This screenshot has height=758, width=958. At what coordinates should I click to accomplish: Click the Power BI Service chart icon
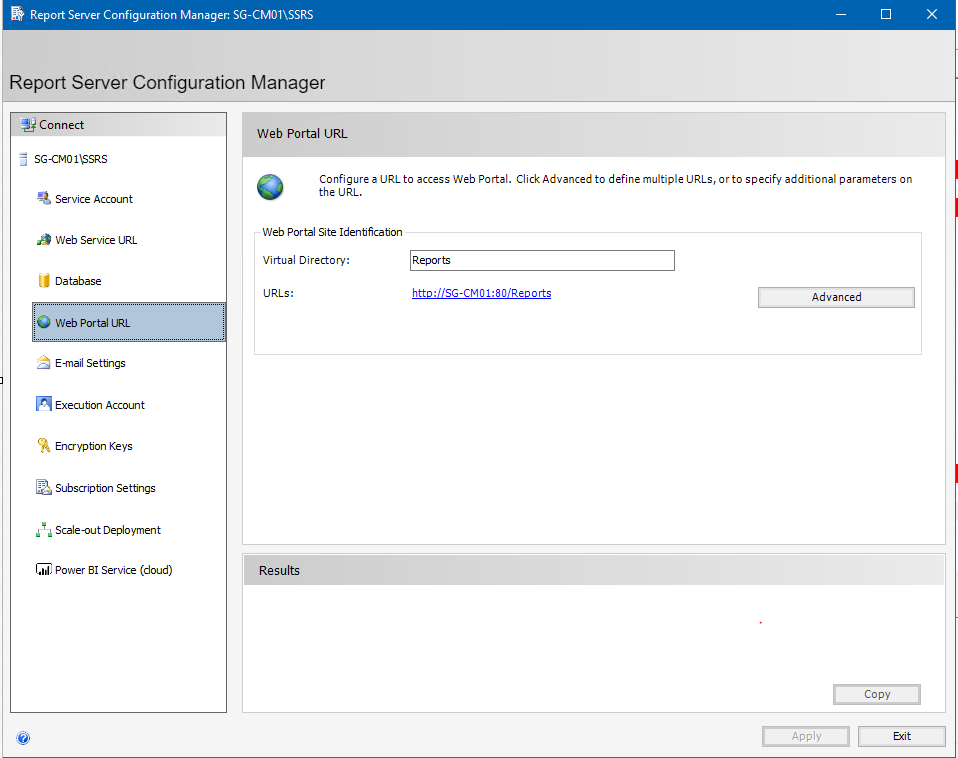(x=43, y=570)
